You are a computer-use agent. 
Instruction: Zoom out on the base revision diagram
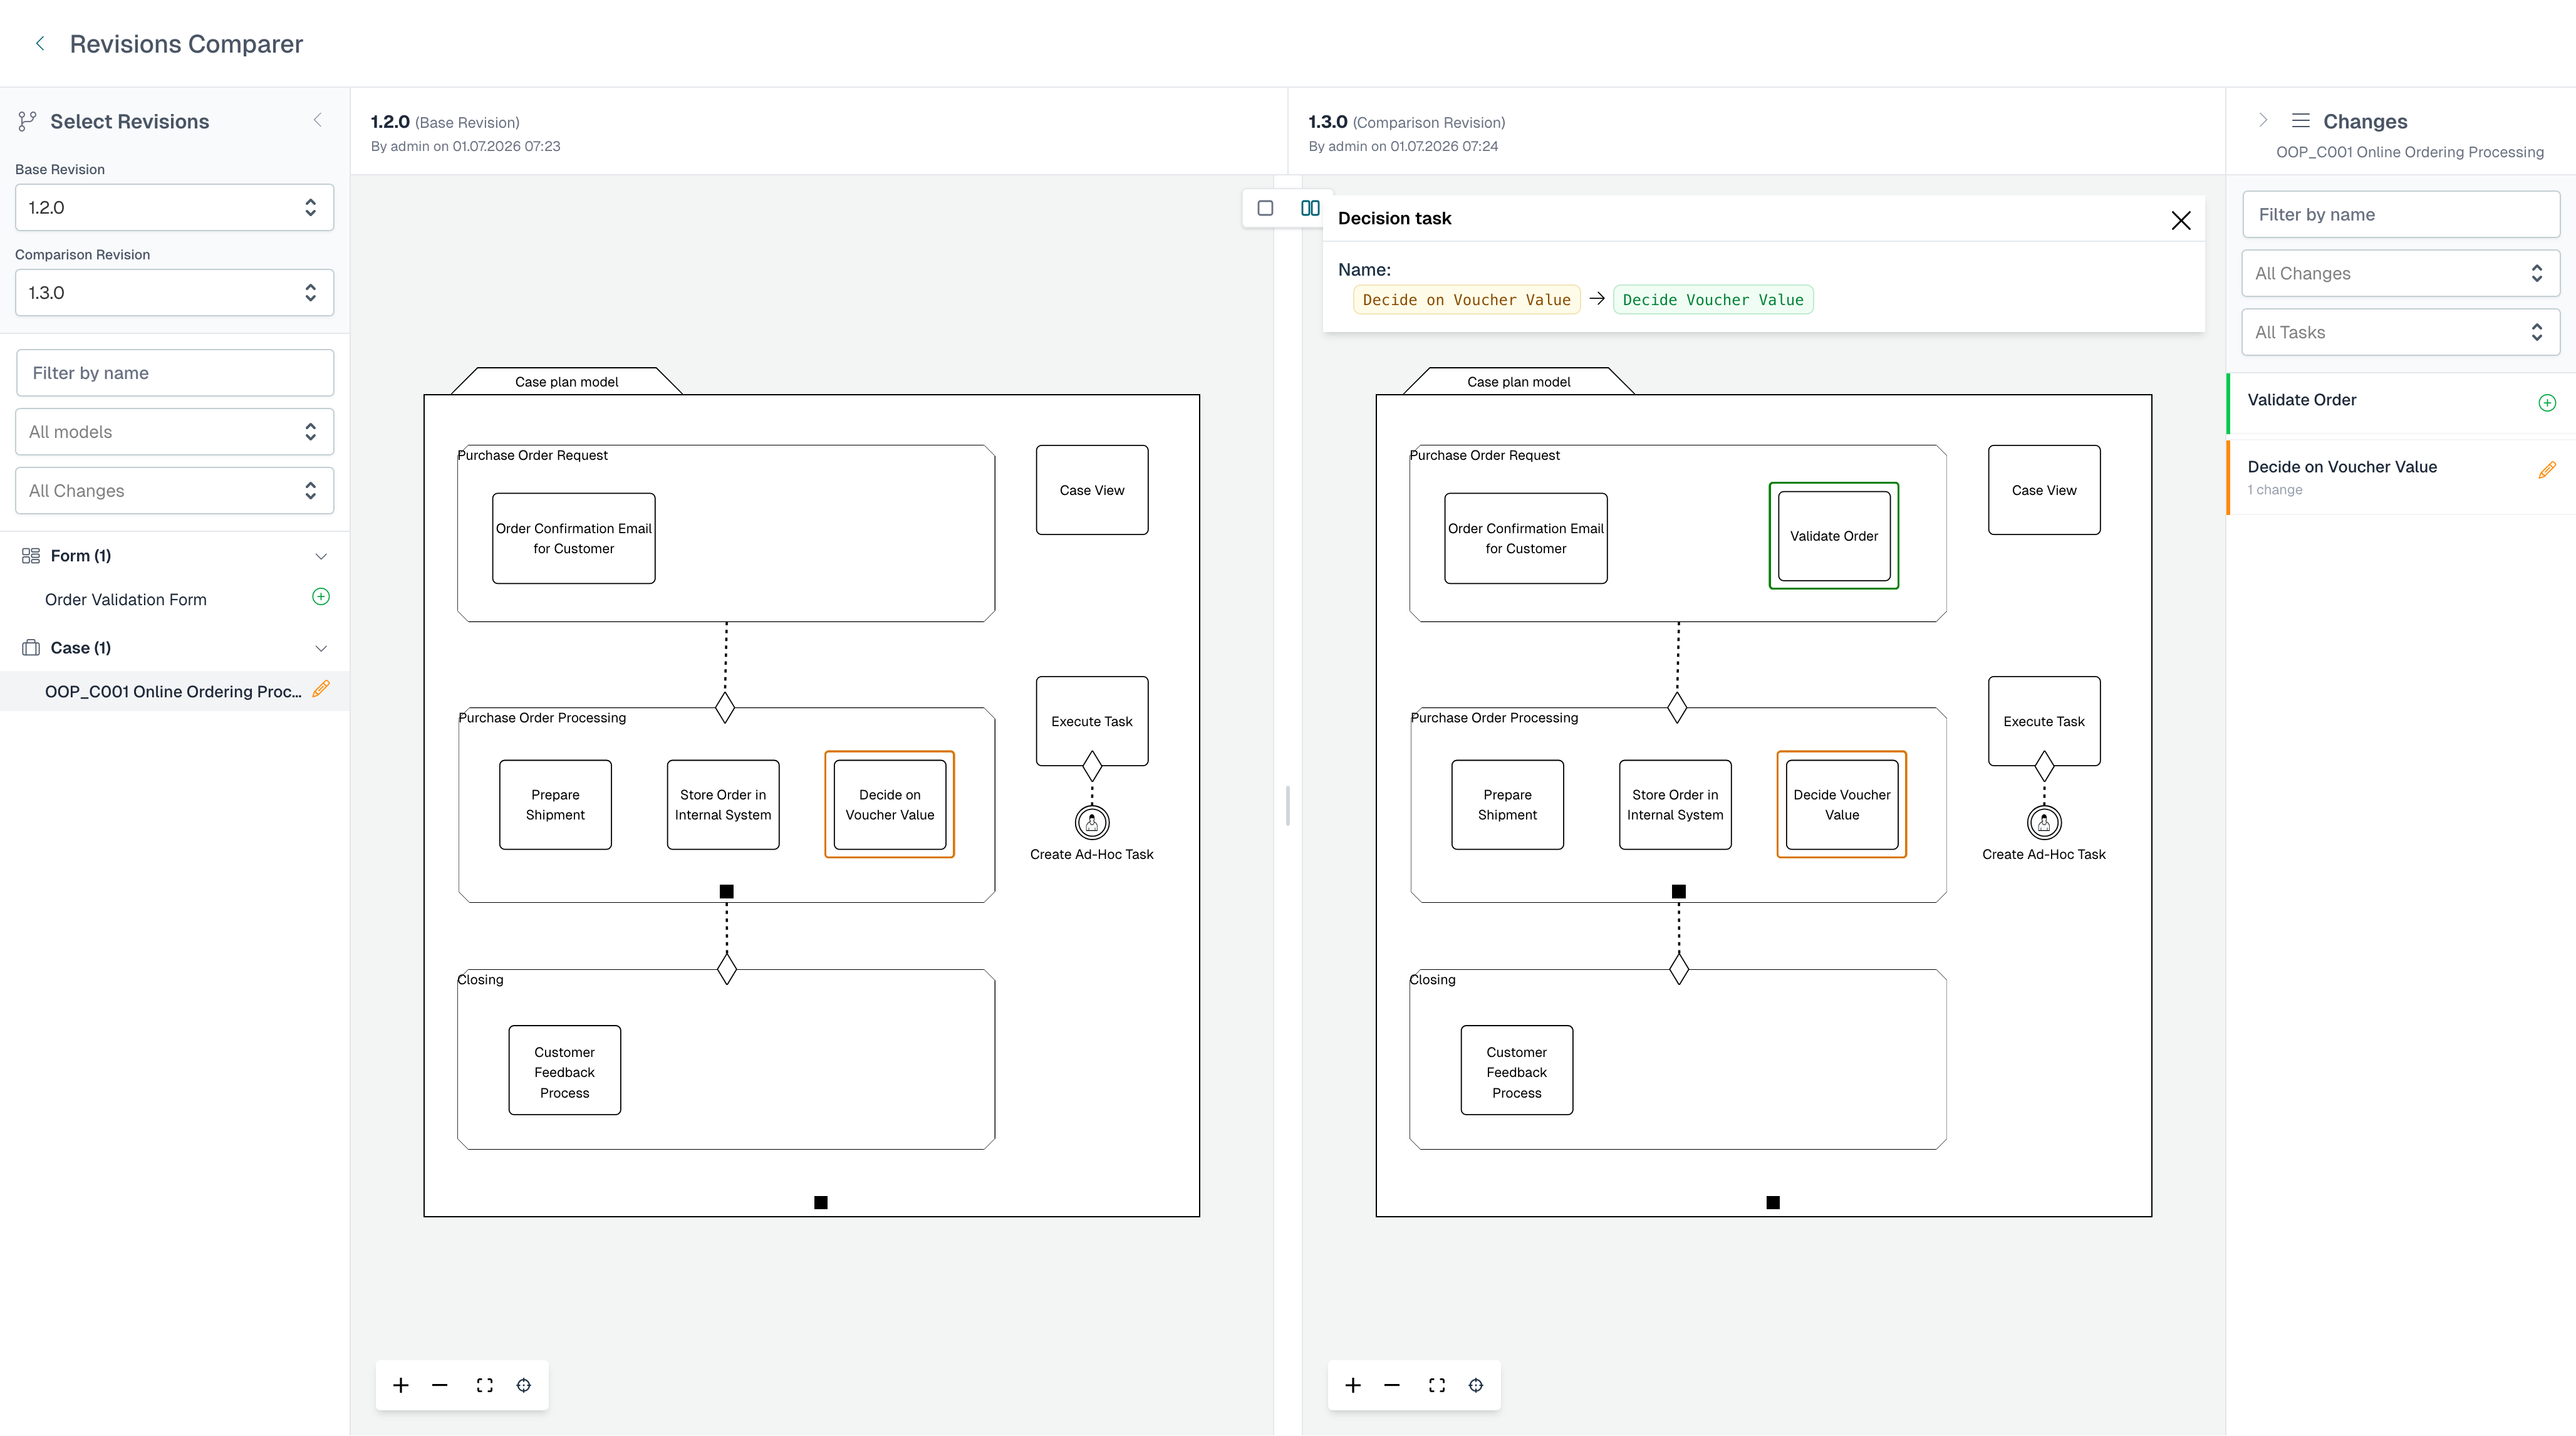pyautogui.click(x=440, y=1385)
